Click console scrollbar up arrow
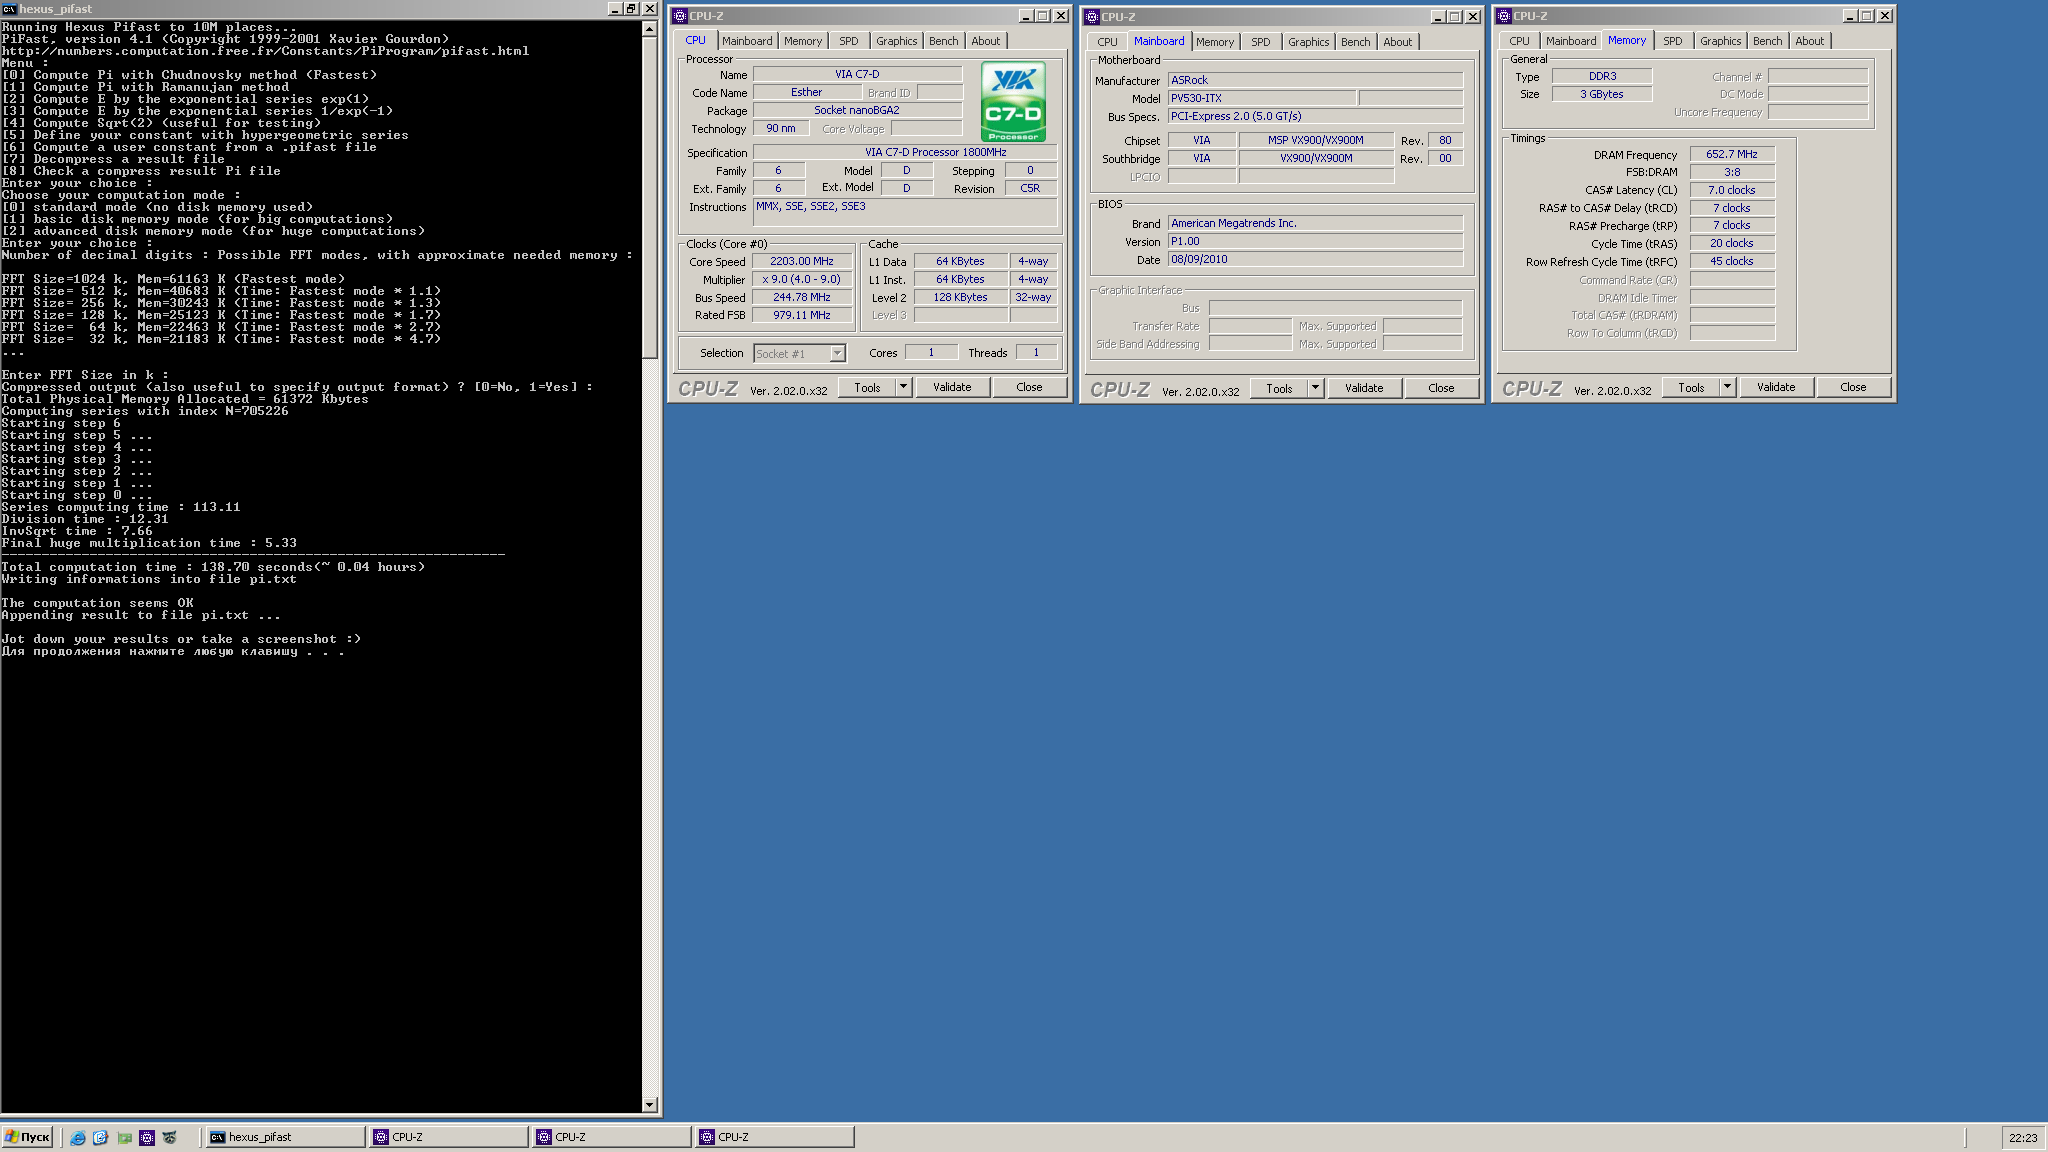Screen dimensions: 2048x1152 [650, 29]
